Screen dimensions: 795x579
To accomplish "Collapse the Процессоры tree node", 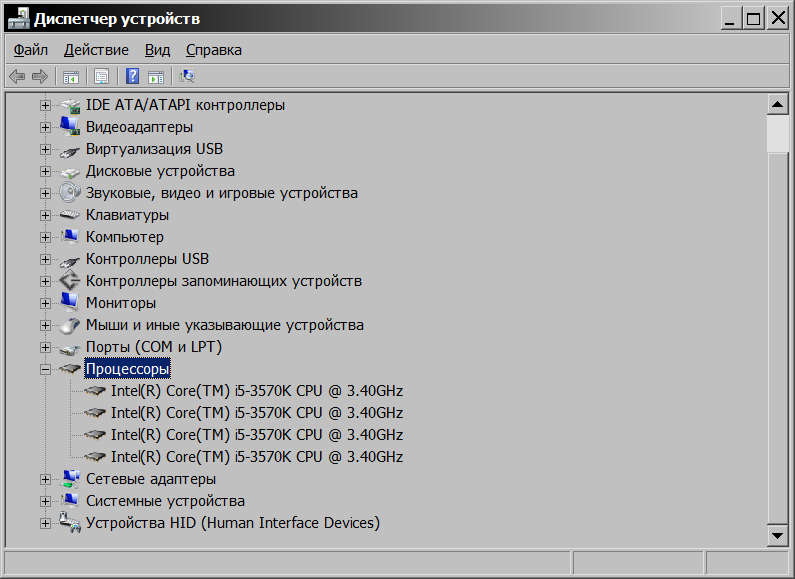I will click(45, 369).
